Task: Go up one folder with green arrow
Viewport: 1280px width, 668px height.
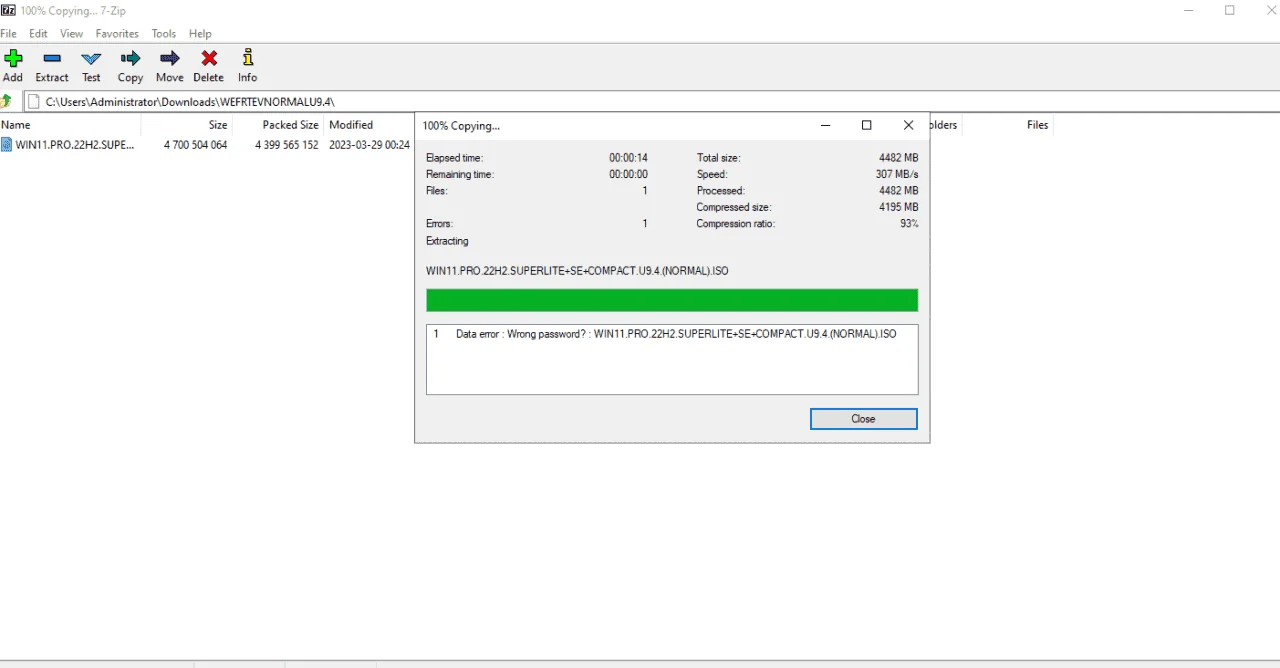Action: pyautogui.click(x=7, y=101)
